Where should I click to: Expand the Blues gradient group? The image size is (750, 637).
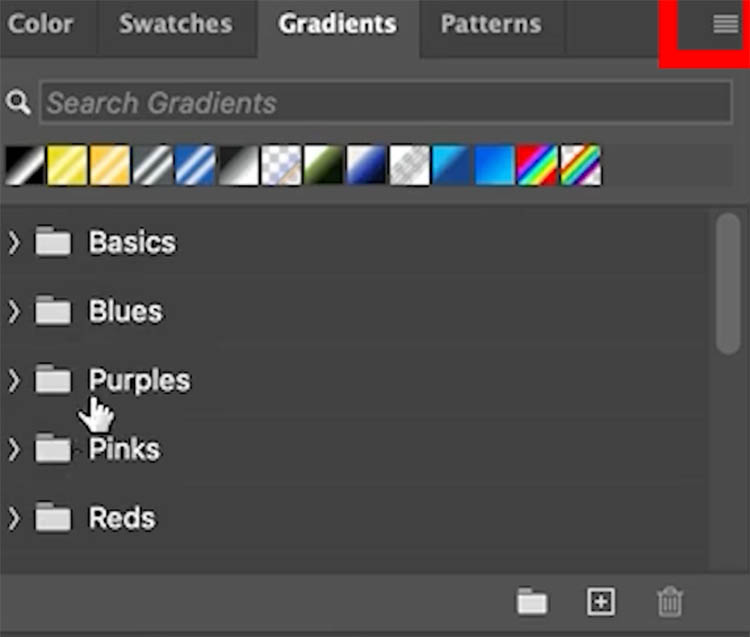coord(14,311)
